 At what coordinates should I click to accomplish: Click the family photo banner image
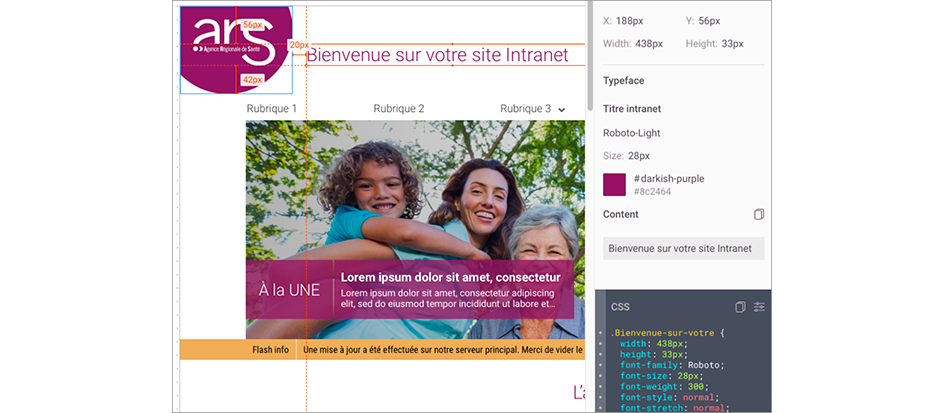(x=414, y=190)
